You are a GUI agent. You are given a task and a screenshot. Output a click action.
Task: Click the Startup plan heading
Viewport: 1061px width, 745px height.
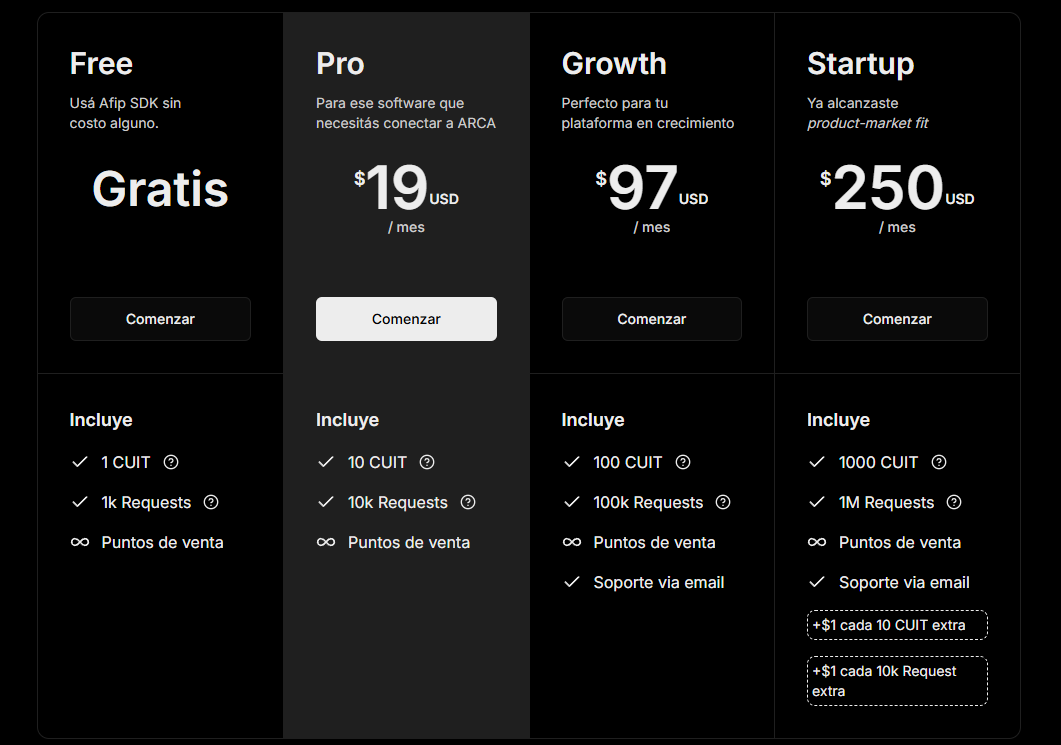tap(860, 63)
